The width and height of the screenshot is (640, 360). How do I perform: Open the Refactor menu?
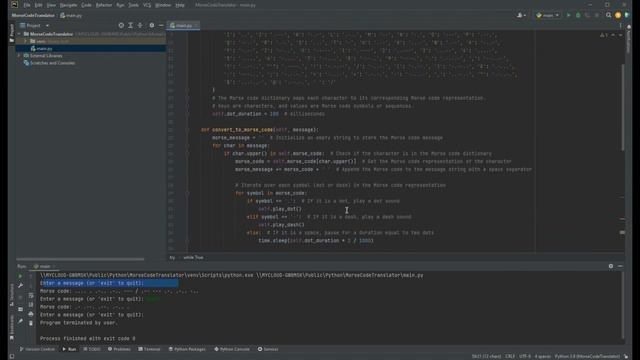tap(104, 5)
